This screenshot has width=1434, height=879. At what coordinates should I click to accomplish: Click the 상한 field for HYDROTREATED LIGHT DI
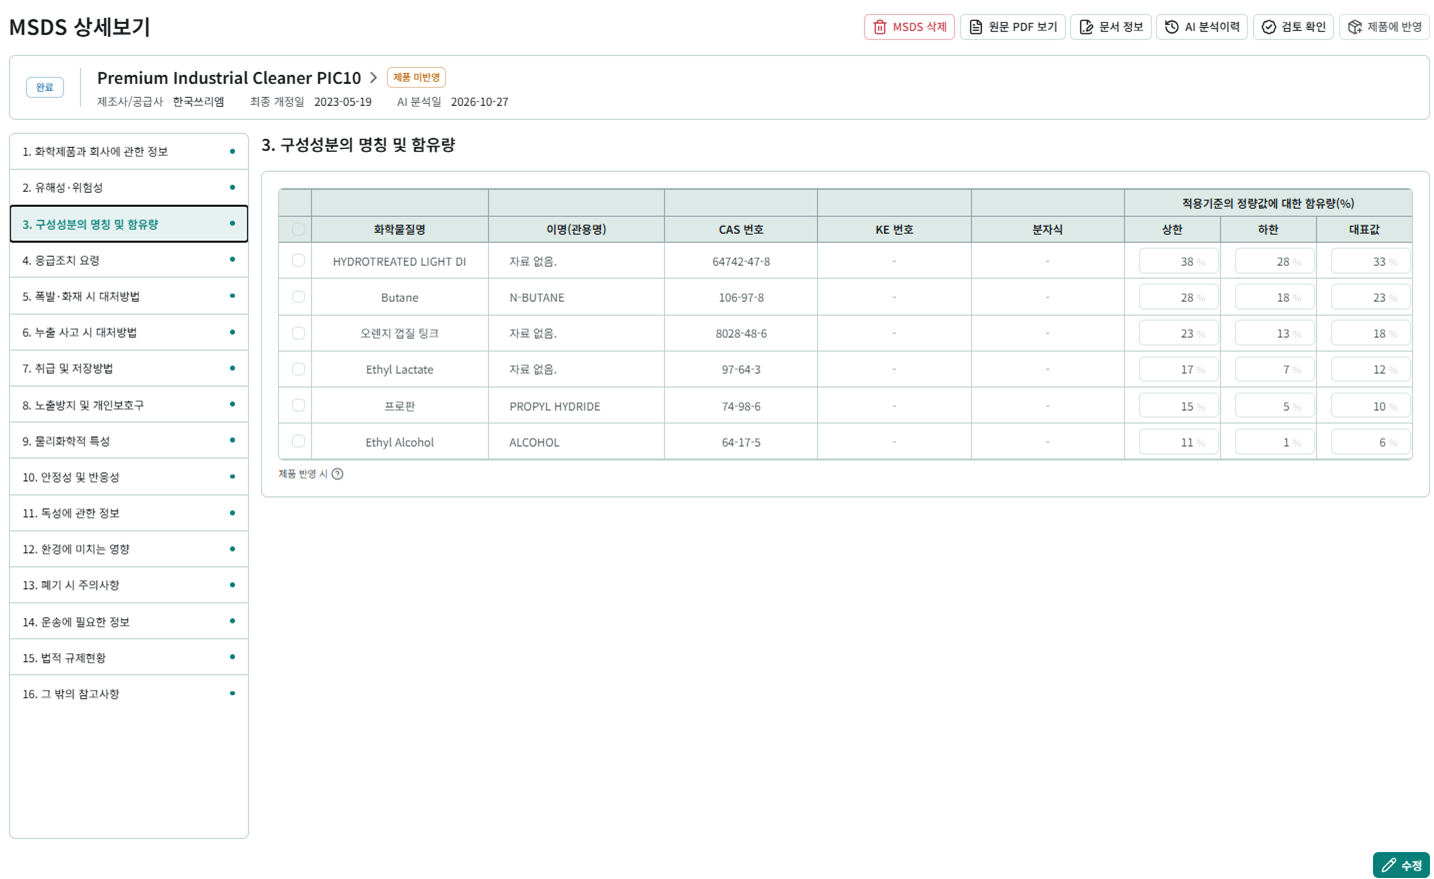click(x=1178, y=261)
